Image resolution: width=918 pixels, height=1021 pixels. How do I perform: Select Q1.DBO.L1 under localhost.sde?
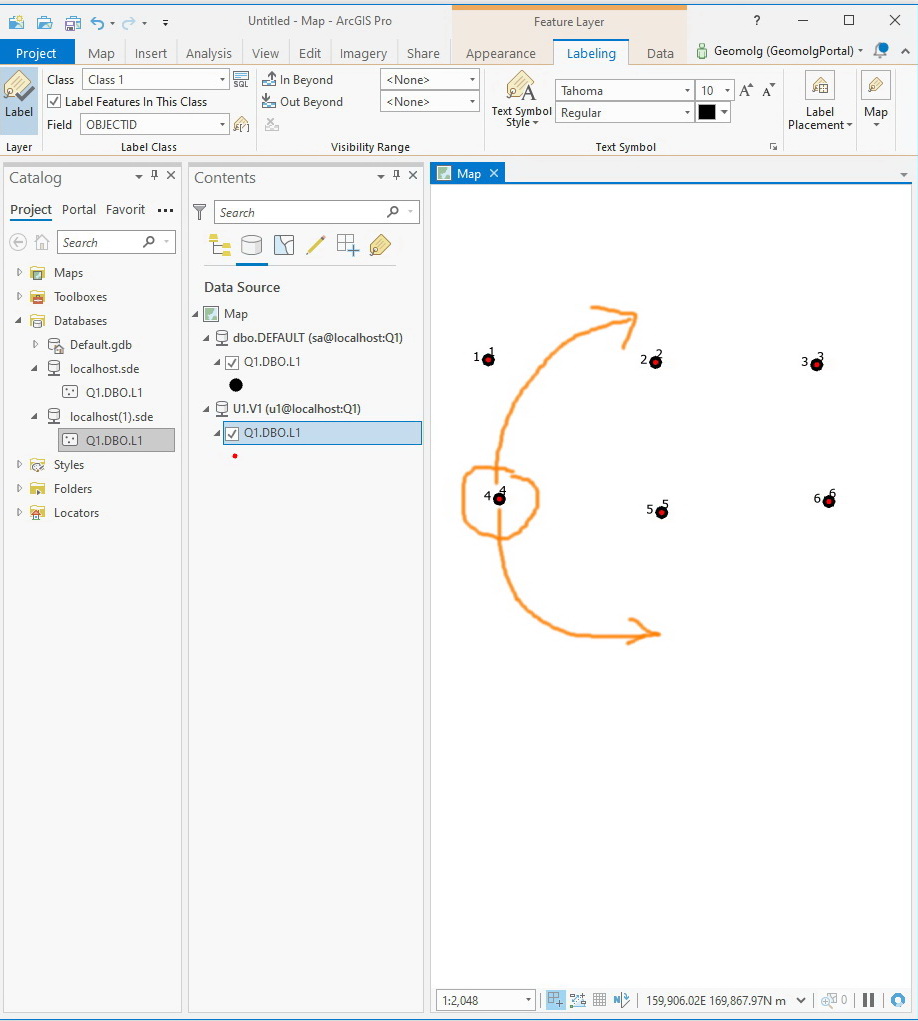click(x=113, y=393)
